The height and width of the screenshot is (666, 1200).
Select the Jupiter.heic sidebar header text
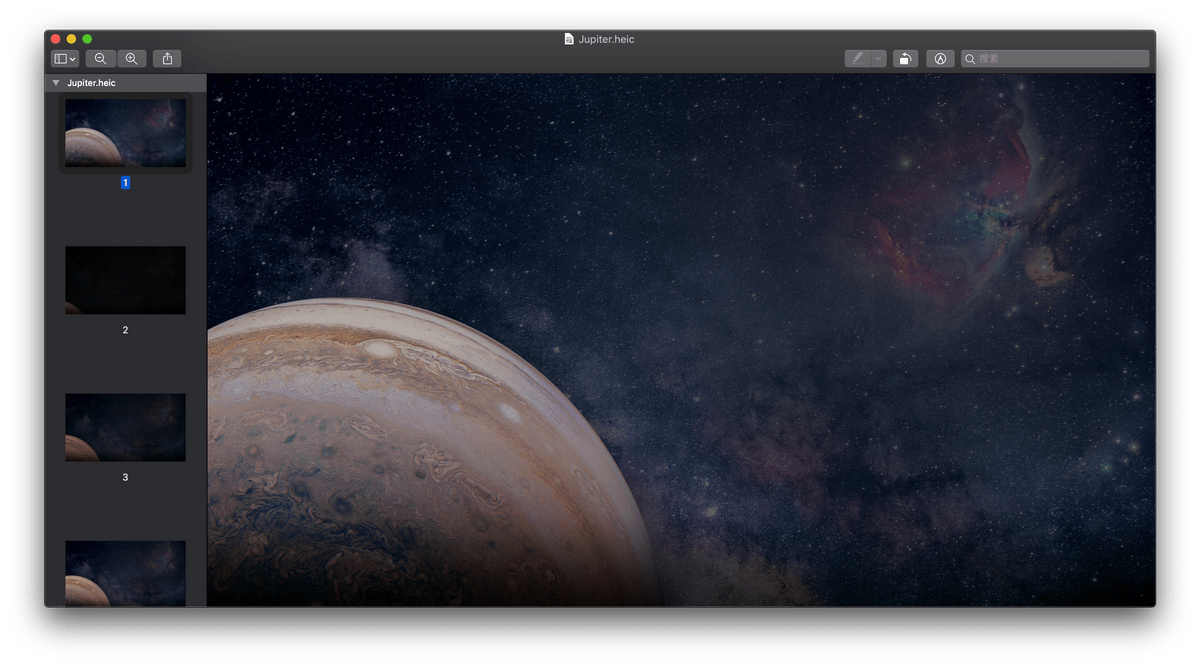91,83
